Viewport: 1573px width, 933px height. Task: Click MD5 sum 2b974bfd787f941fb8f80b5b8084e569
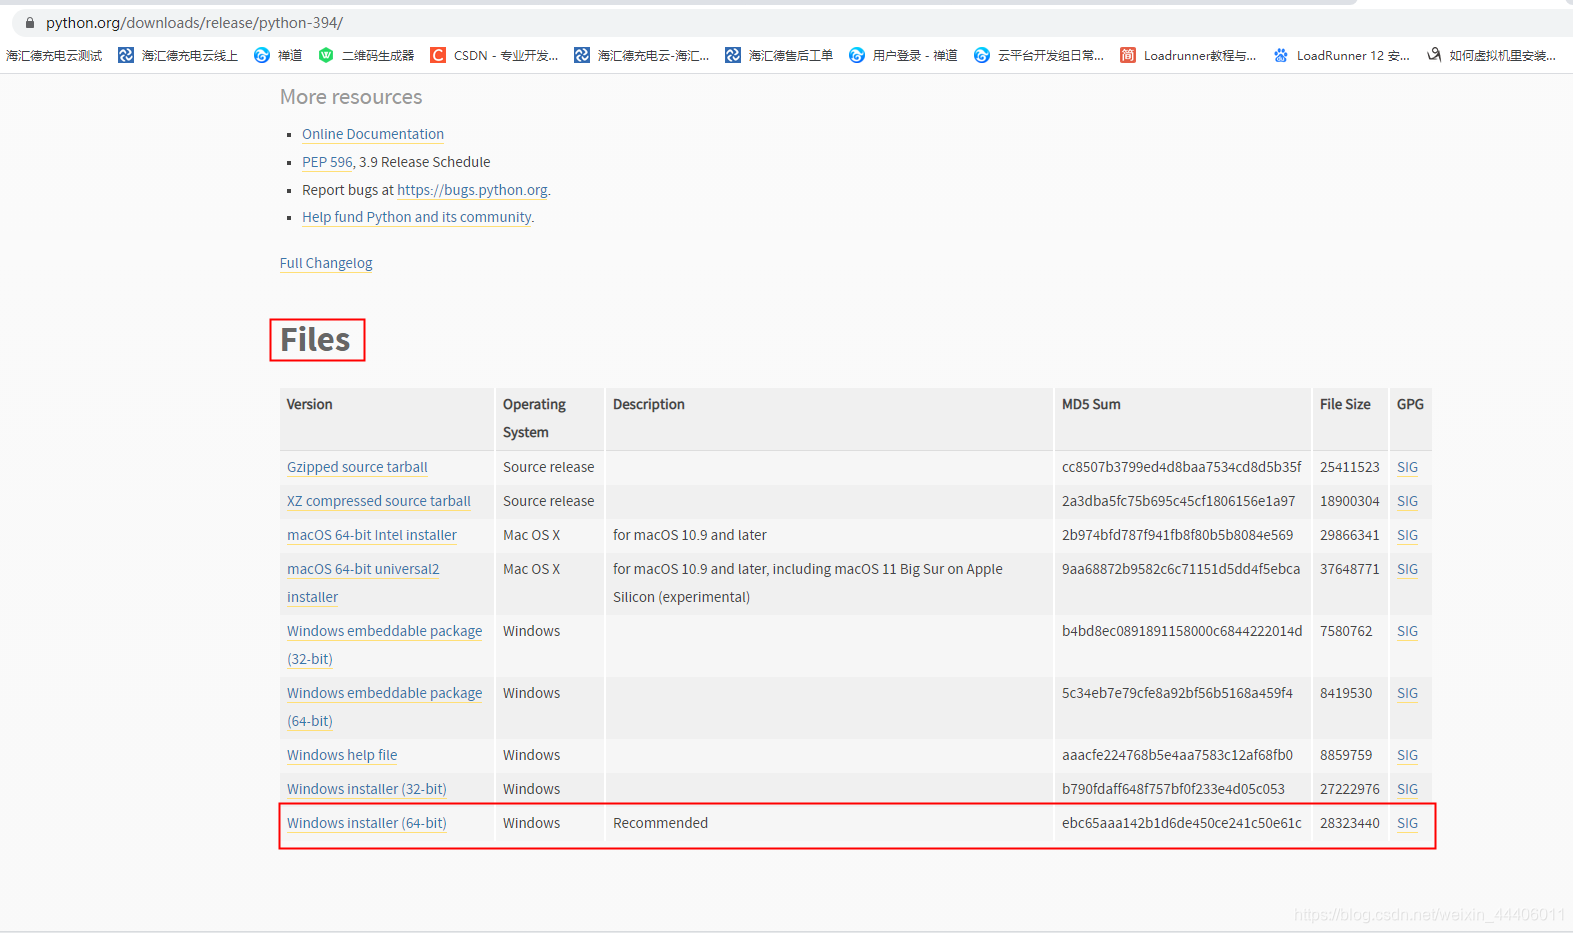1177,535
